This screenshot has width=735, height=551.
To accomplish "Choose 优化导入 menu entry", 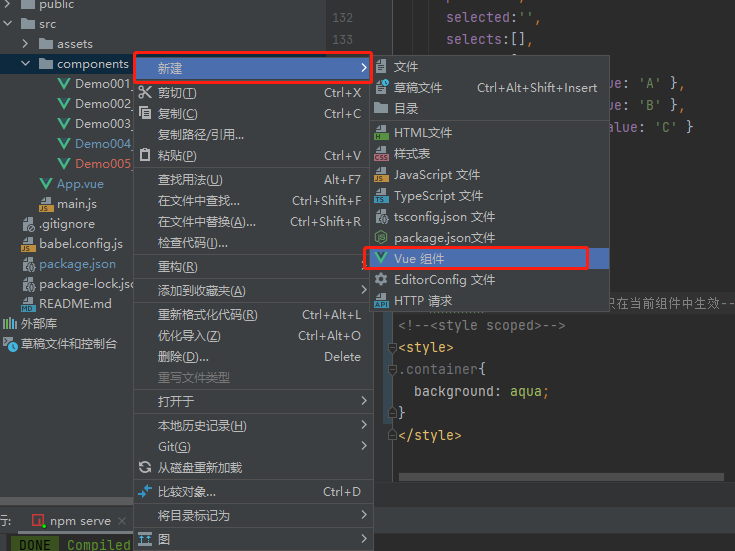I will click(x=253, y=336).
